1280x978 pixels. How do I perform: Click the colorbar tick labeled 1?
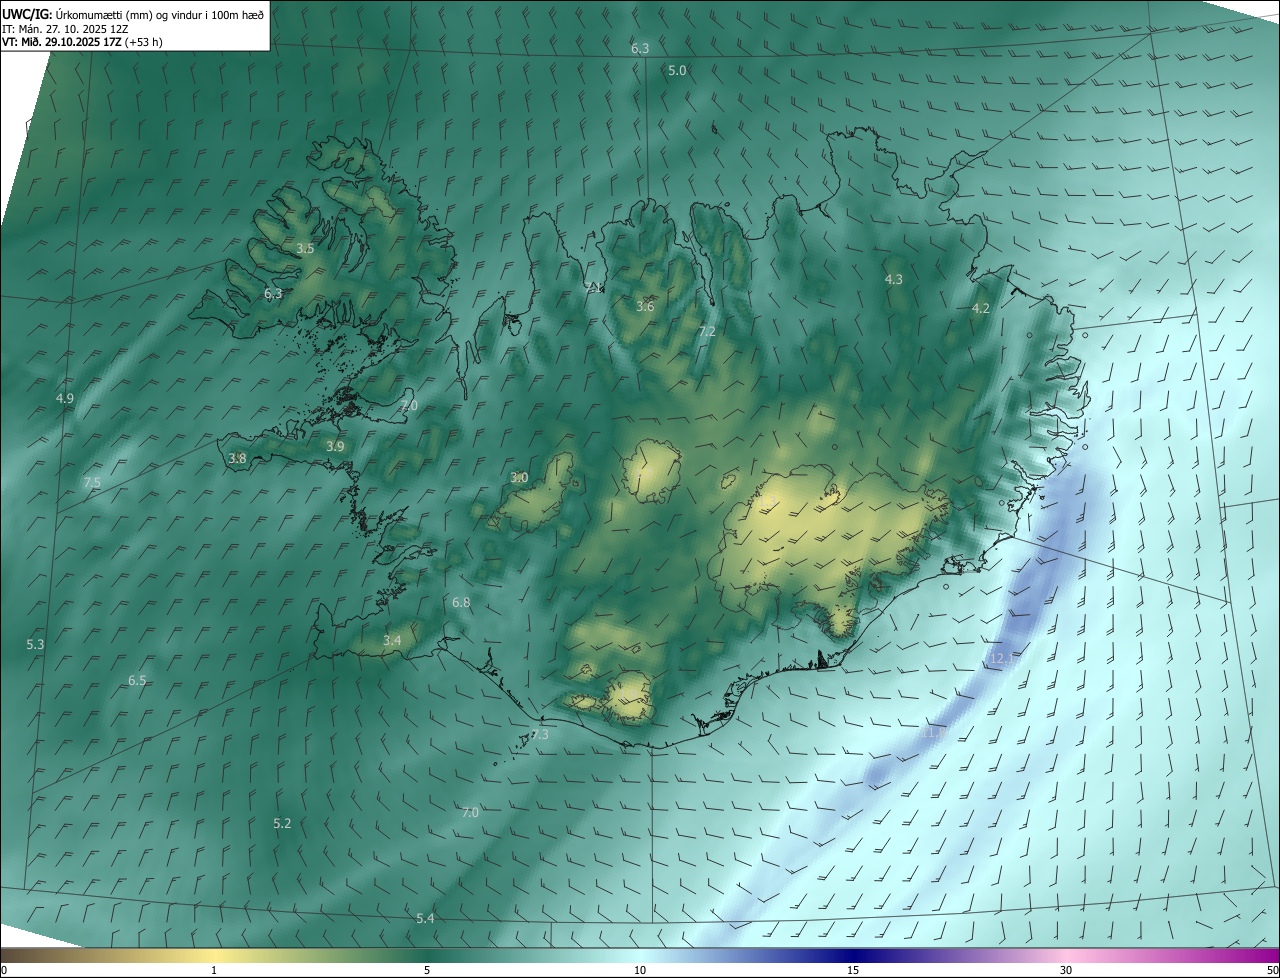214,970
